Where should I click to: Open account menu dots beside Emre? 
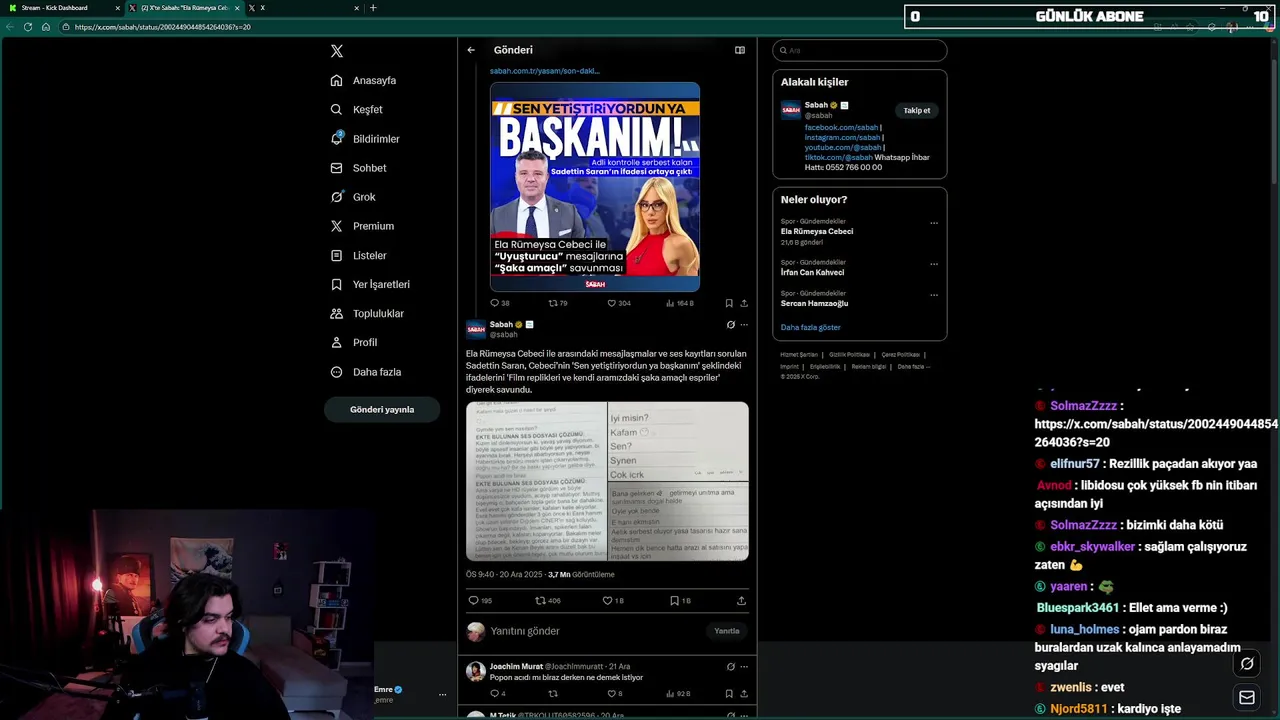click(442, 694)
